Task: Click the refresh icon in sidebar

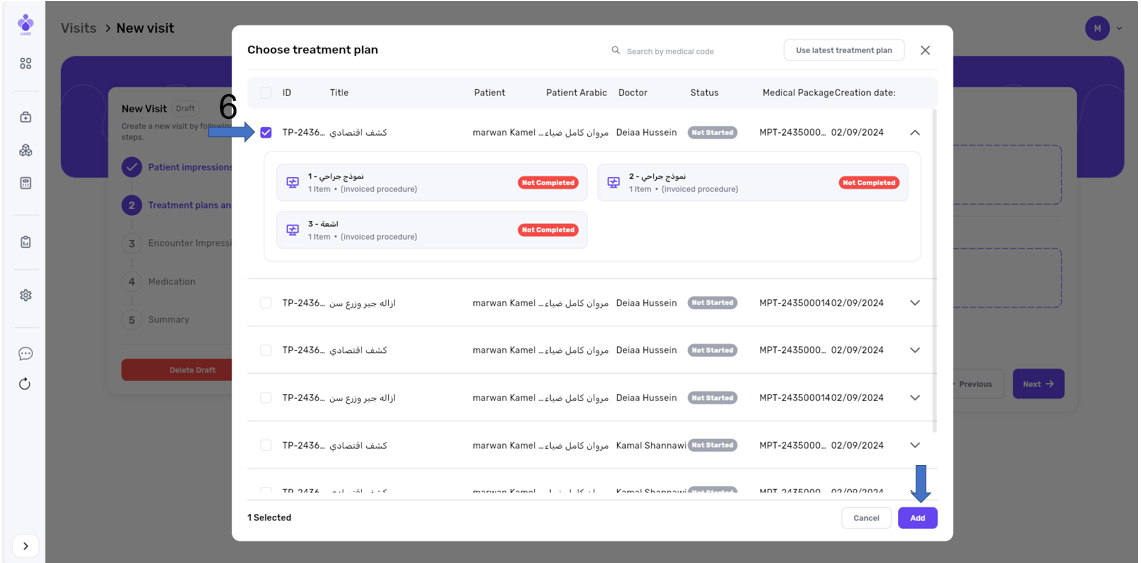Action: [x=25, y=384]
